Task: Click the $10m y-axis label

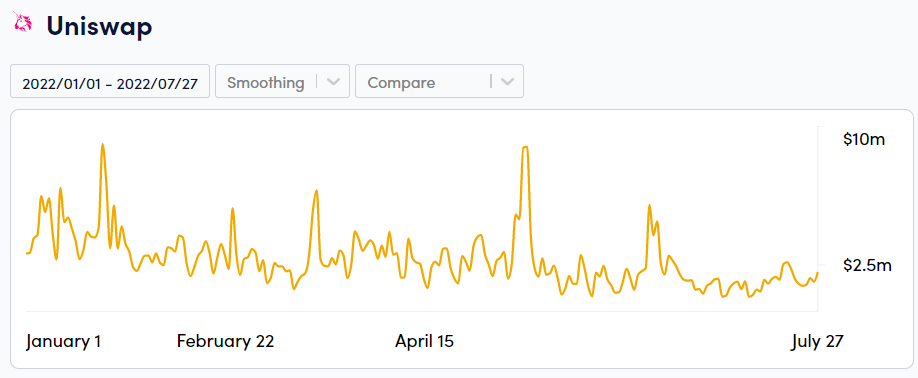Action: point(864,139)
